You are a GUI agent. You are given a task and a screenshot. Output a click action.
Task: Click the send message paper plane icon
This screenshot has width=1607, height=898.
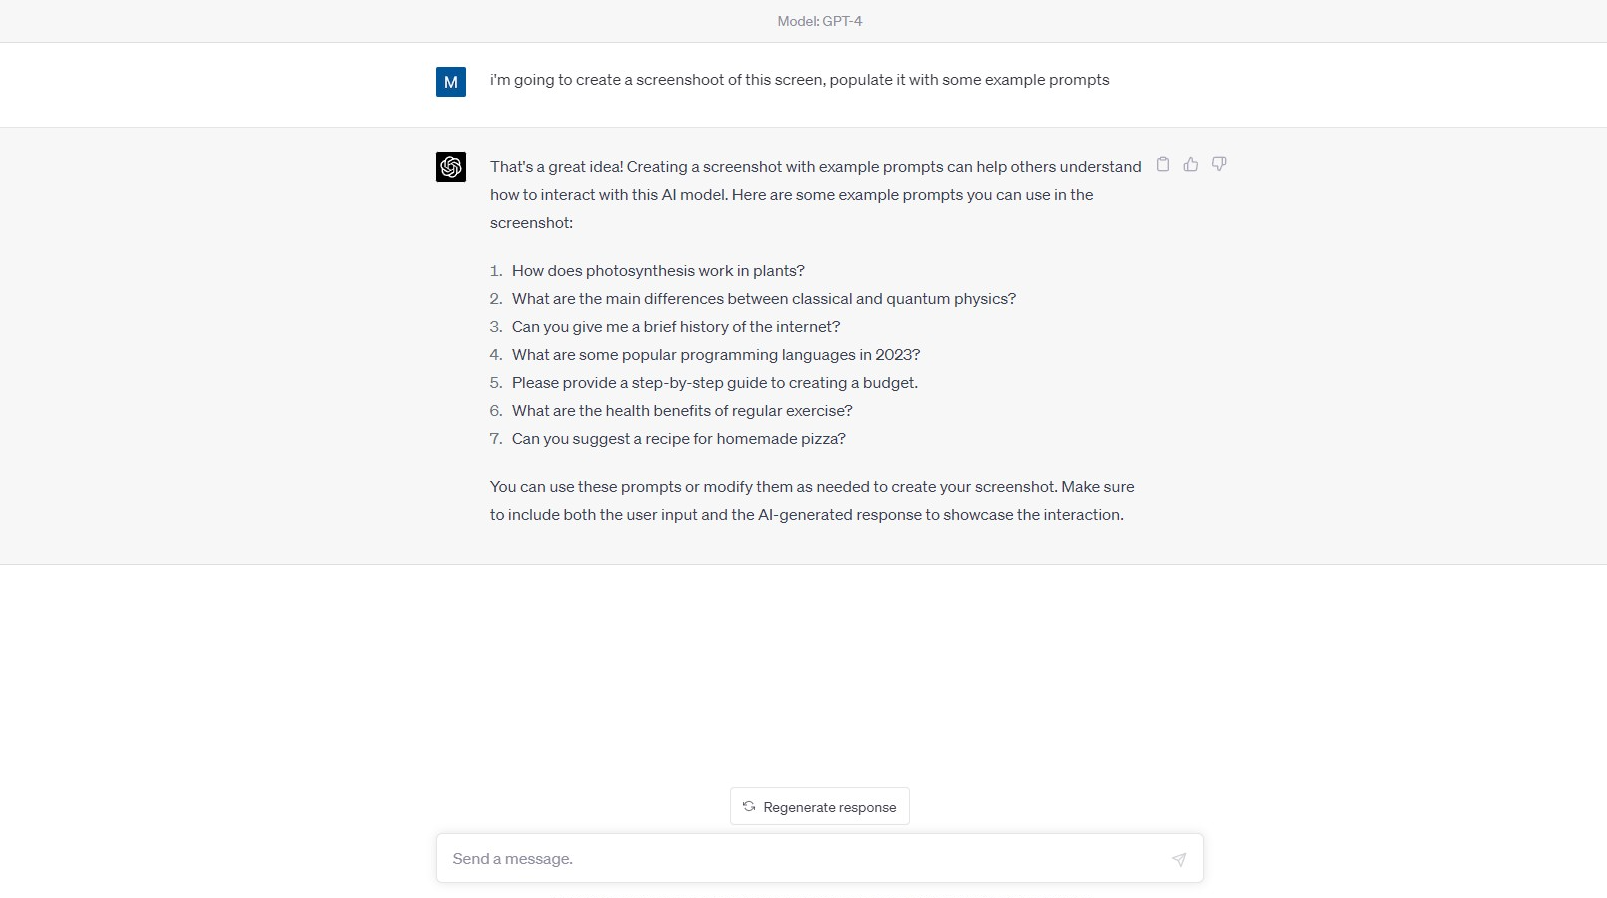1180,858
